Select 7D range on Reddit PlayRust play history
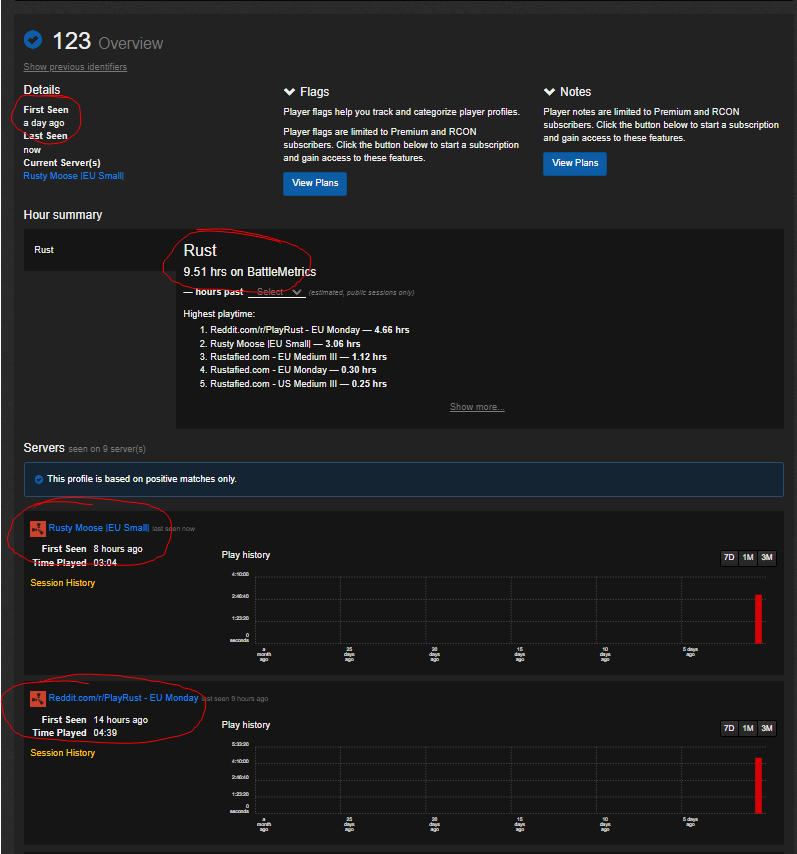The height and width of the screenshot is (854, 797). coord(729,728)
